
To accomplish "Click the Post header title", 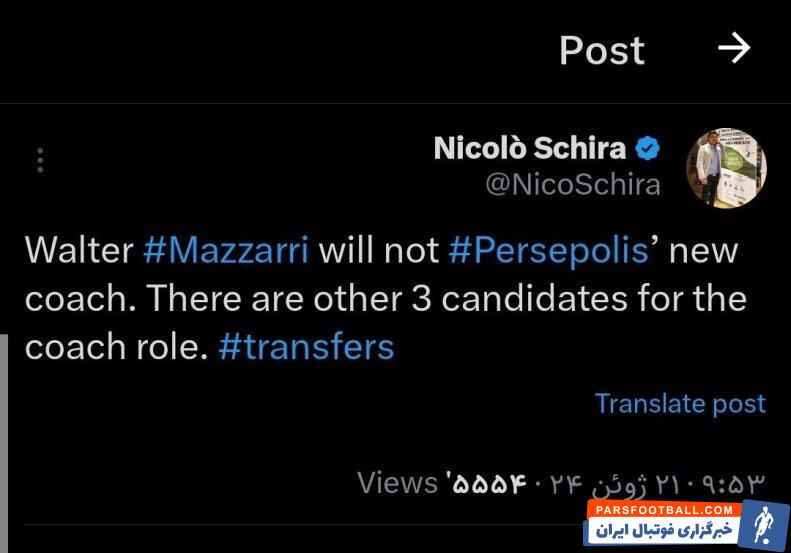I will click(x=601, y=50).
